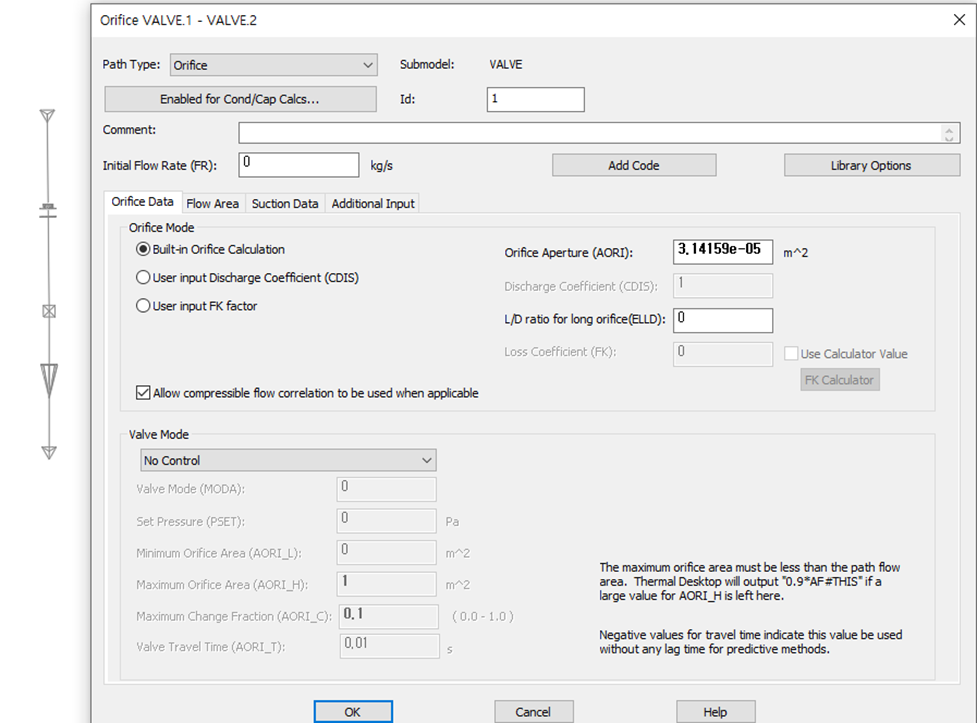Click the Maximum Orifice Area (AORI_H) field
The width and height of the screenshot is (977, 723).
tap(386, 584)
